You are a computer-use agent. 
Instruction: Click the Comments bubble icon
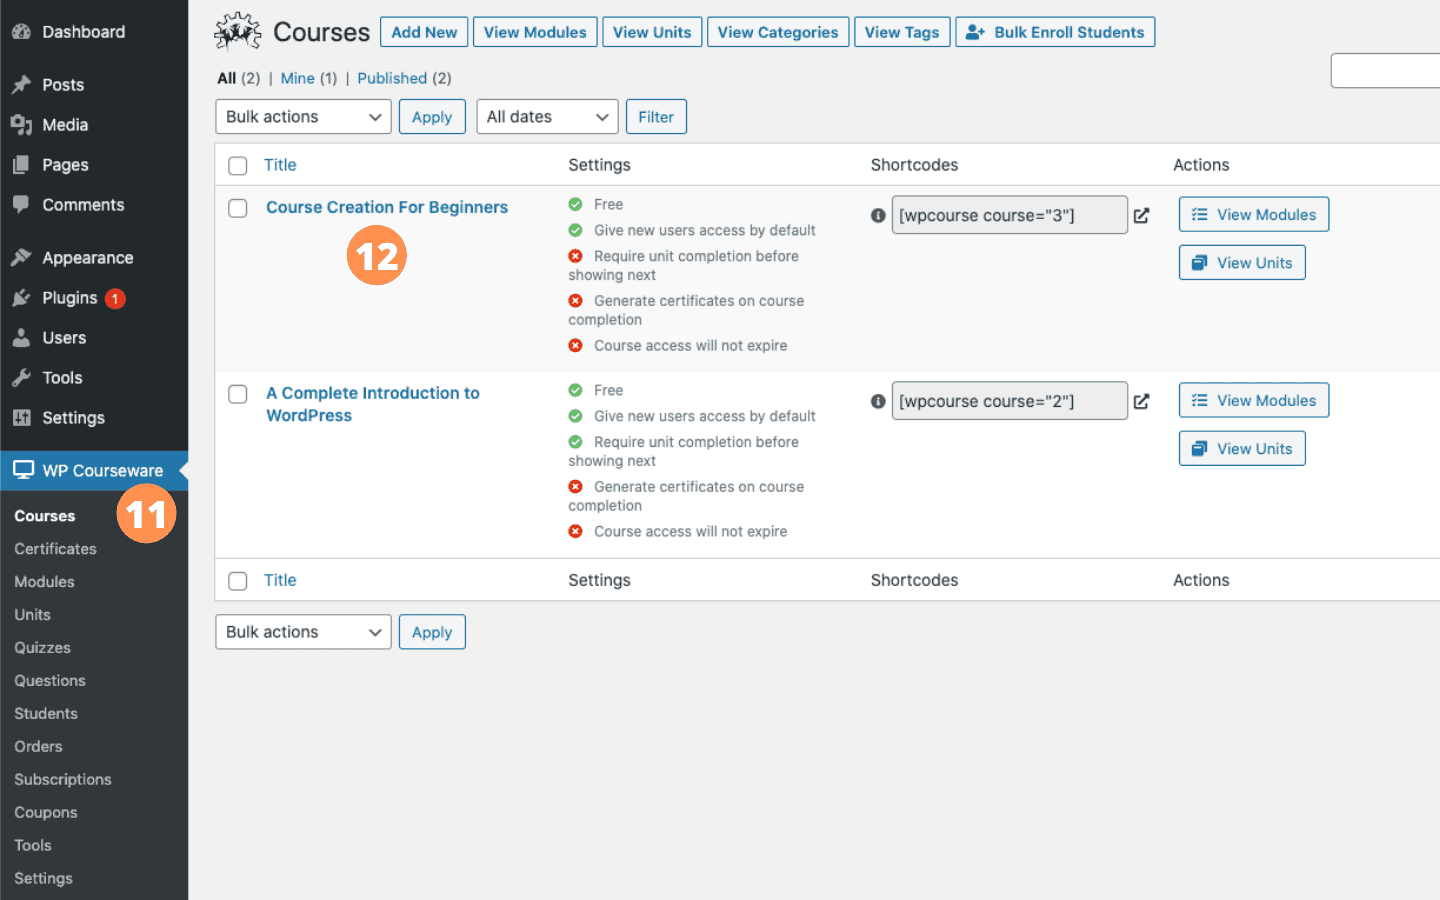[x=21, y=205]
